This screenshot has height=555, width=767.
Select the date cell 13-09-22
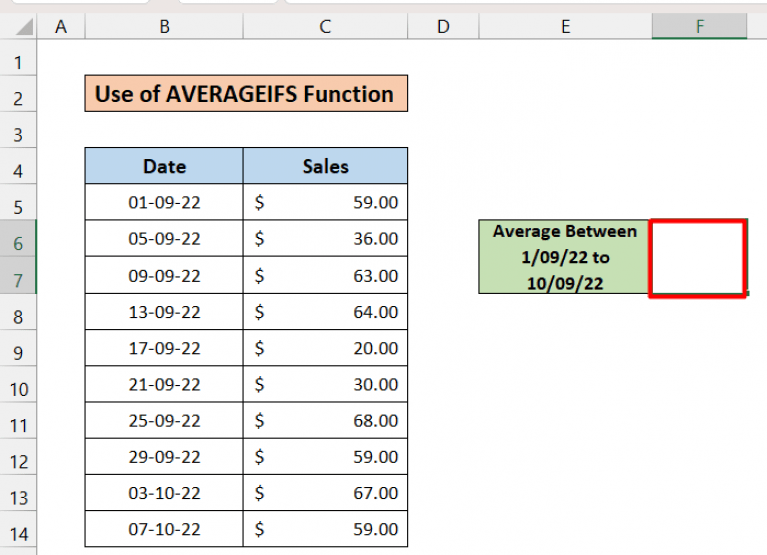pyautogui.click(x=164, y=311)
